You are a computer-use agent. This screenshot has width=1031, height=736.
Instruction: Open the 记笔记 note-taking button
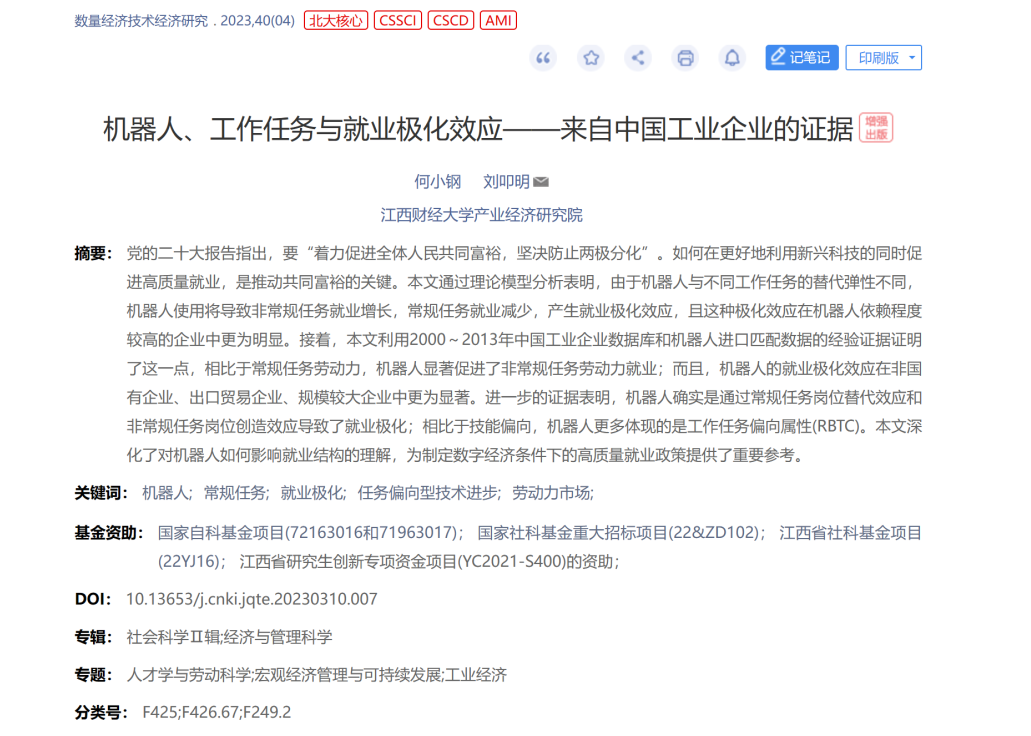802,58
